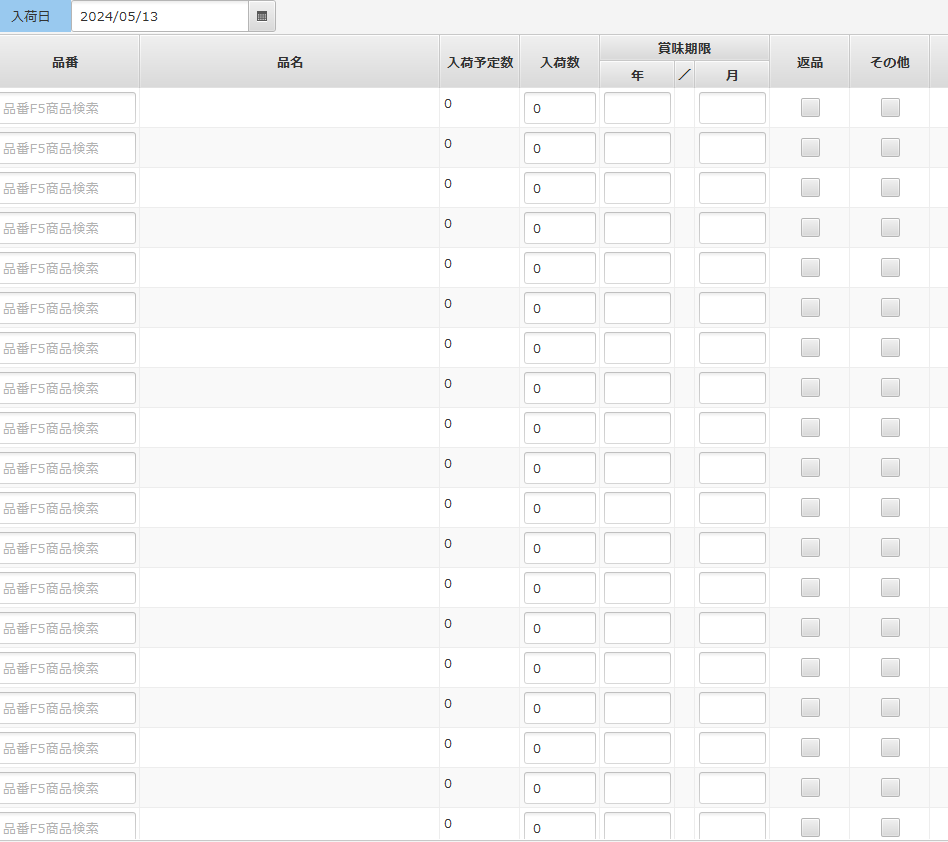Viewport: 948px width, 842px height.
Task: Click 入荷数 field in the fourteenth row
Action: coord(560,628)
